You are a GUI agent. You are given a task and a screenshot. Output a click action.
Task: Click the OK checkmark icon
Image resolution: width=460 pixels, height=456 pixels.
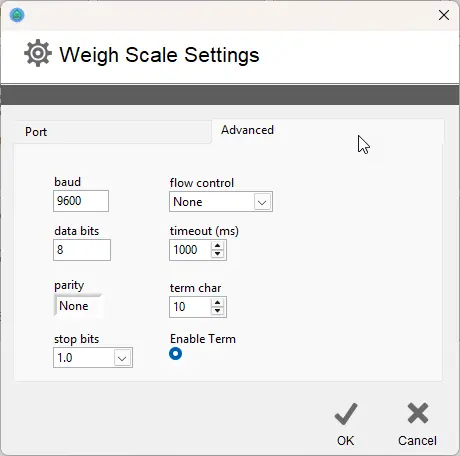coord(346,414)
